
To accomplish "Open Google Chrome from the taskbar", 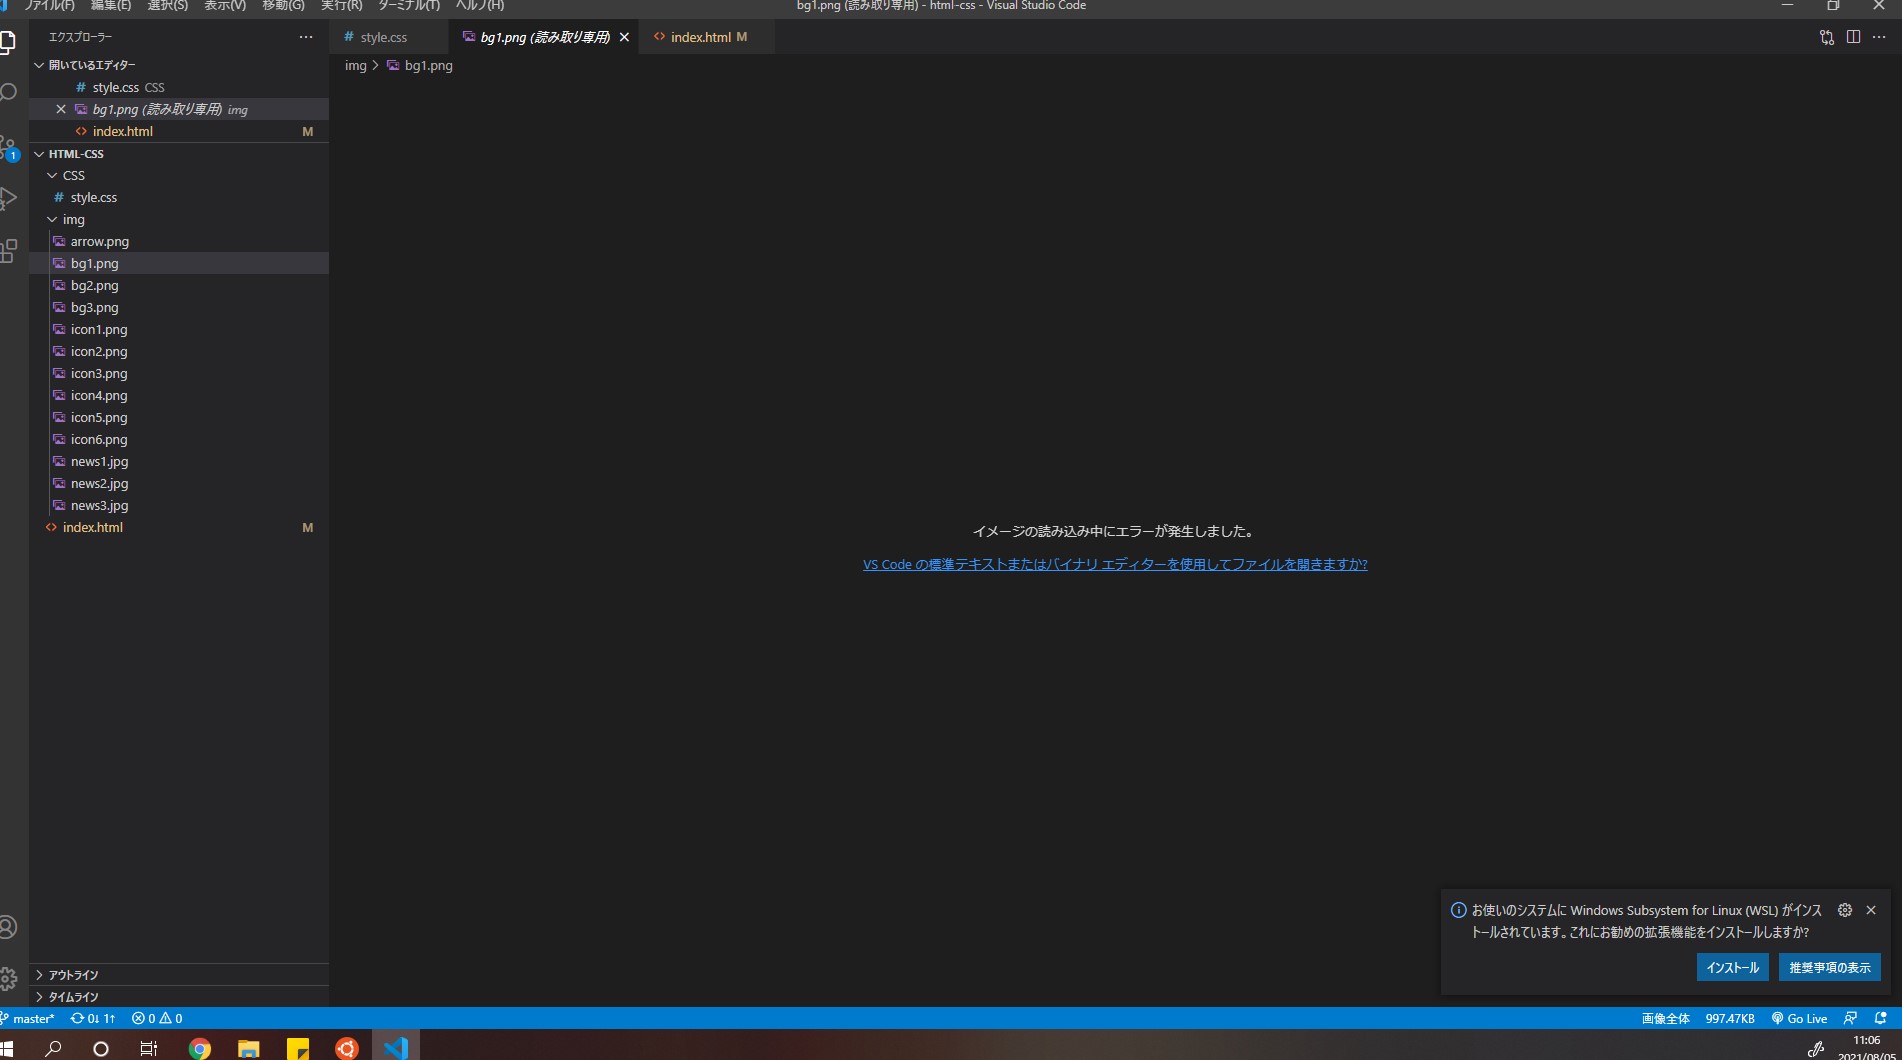I will [x=199, y=1047].
